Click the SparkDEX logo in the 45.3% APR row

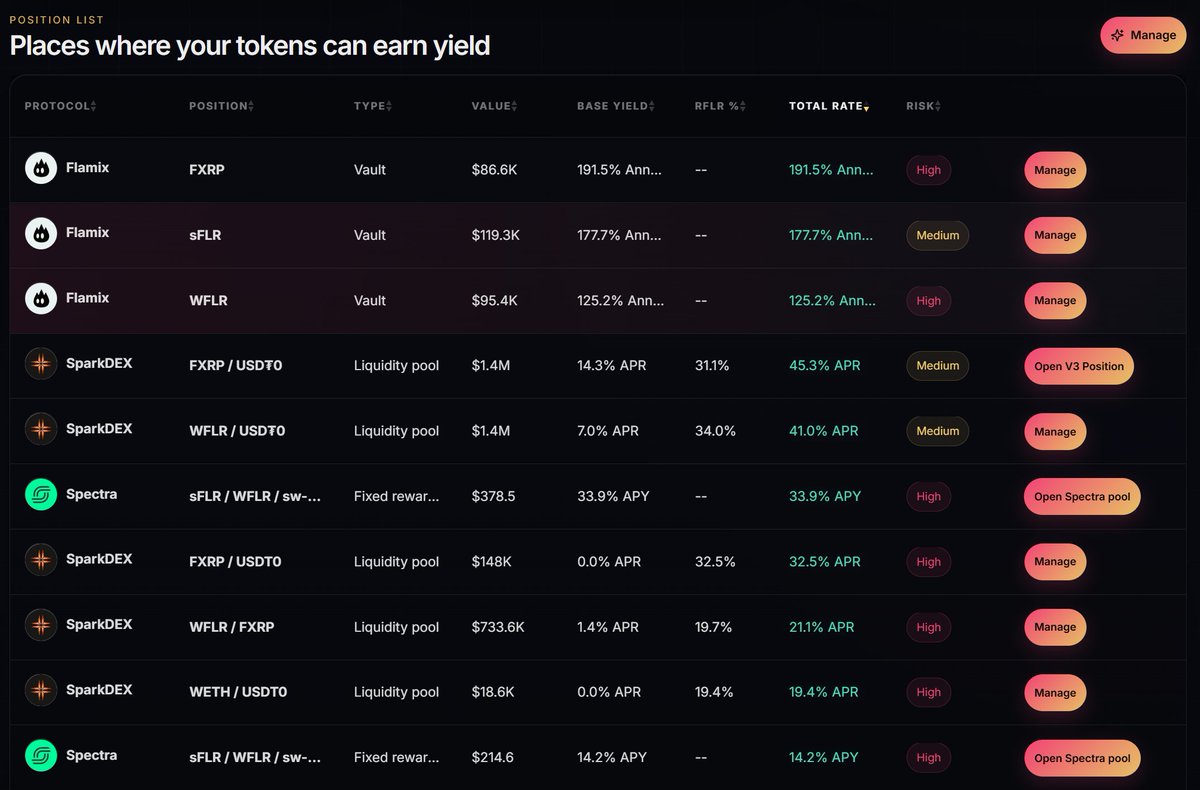point(41,364)
